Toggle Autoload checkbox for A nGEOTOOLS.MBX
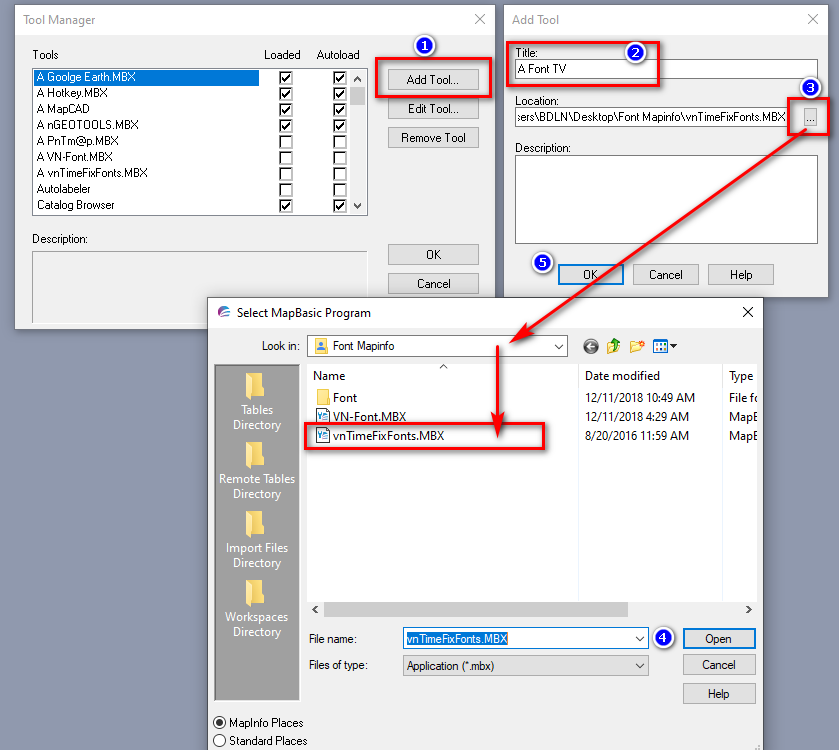839x750 pixels. tap(339, 125)
